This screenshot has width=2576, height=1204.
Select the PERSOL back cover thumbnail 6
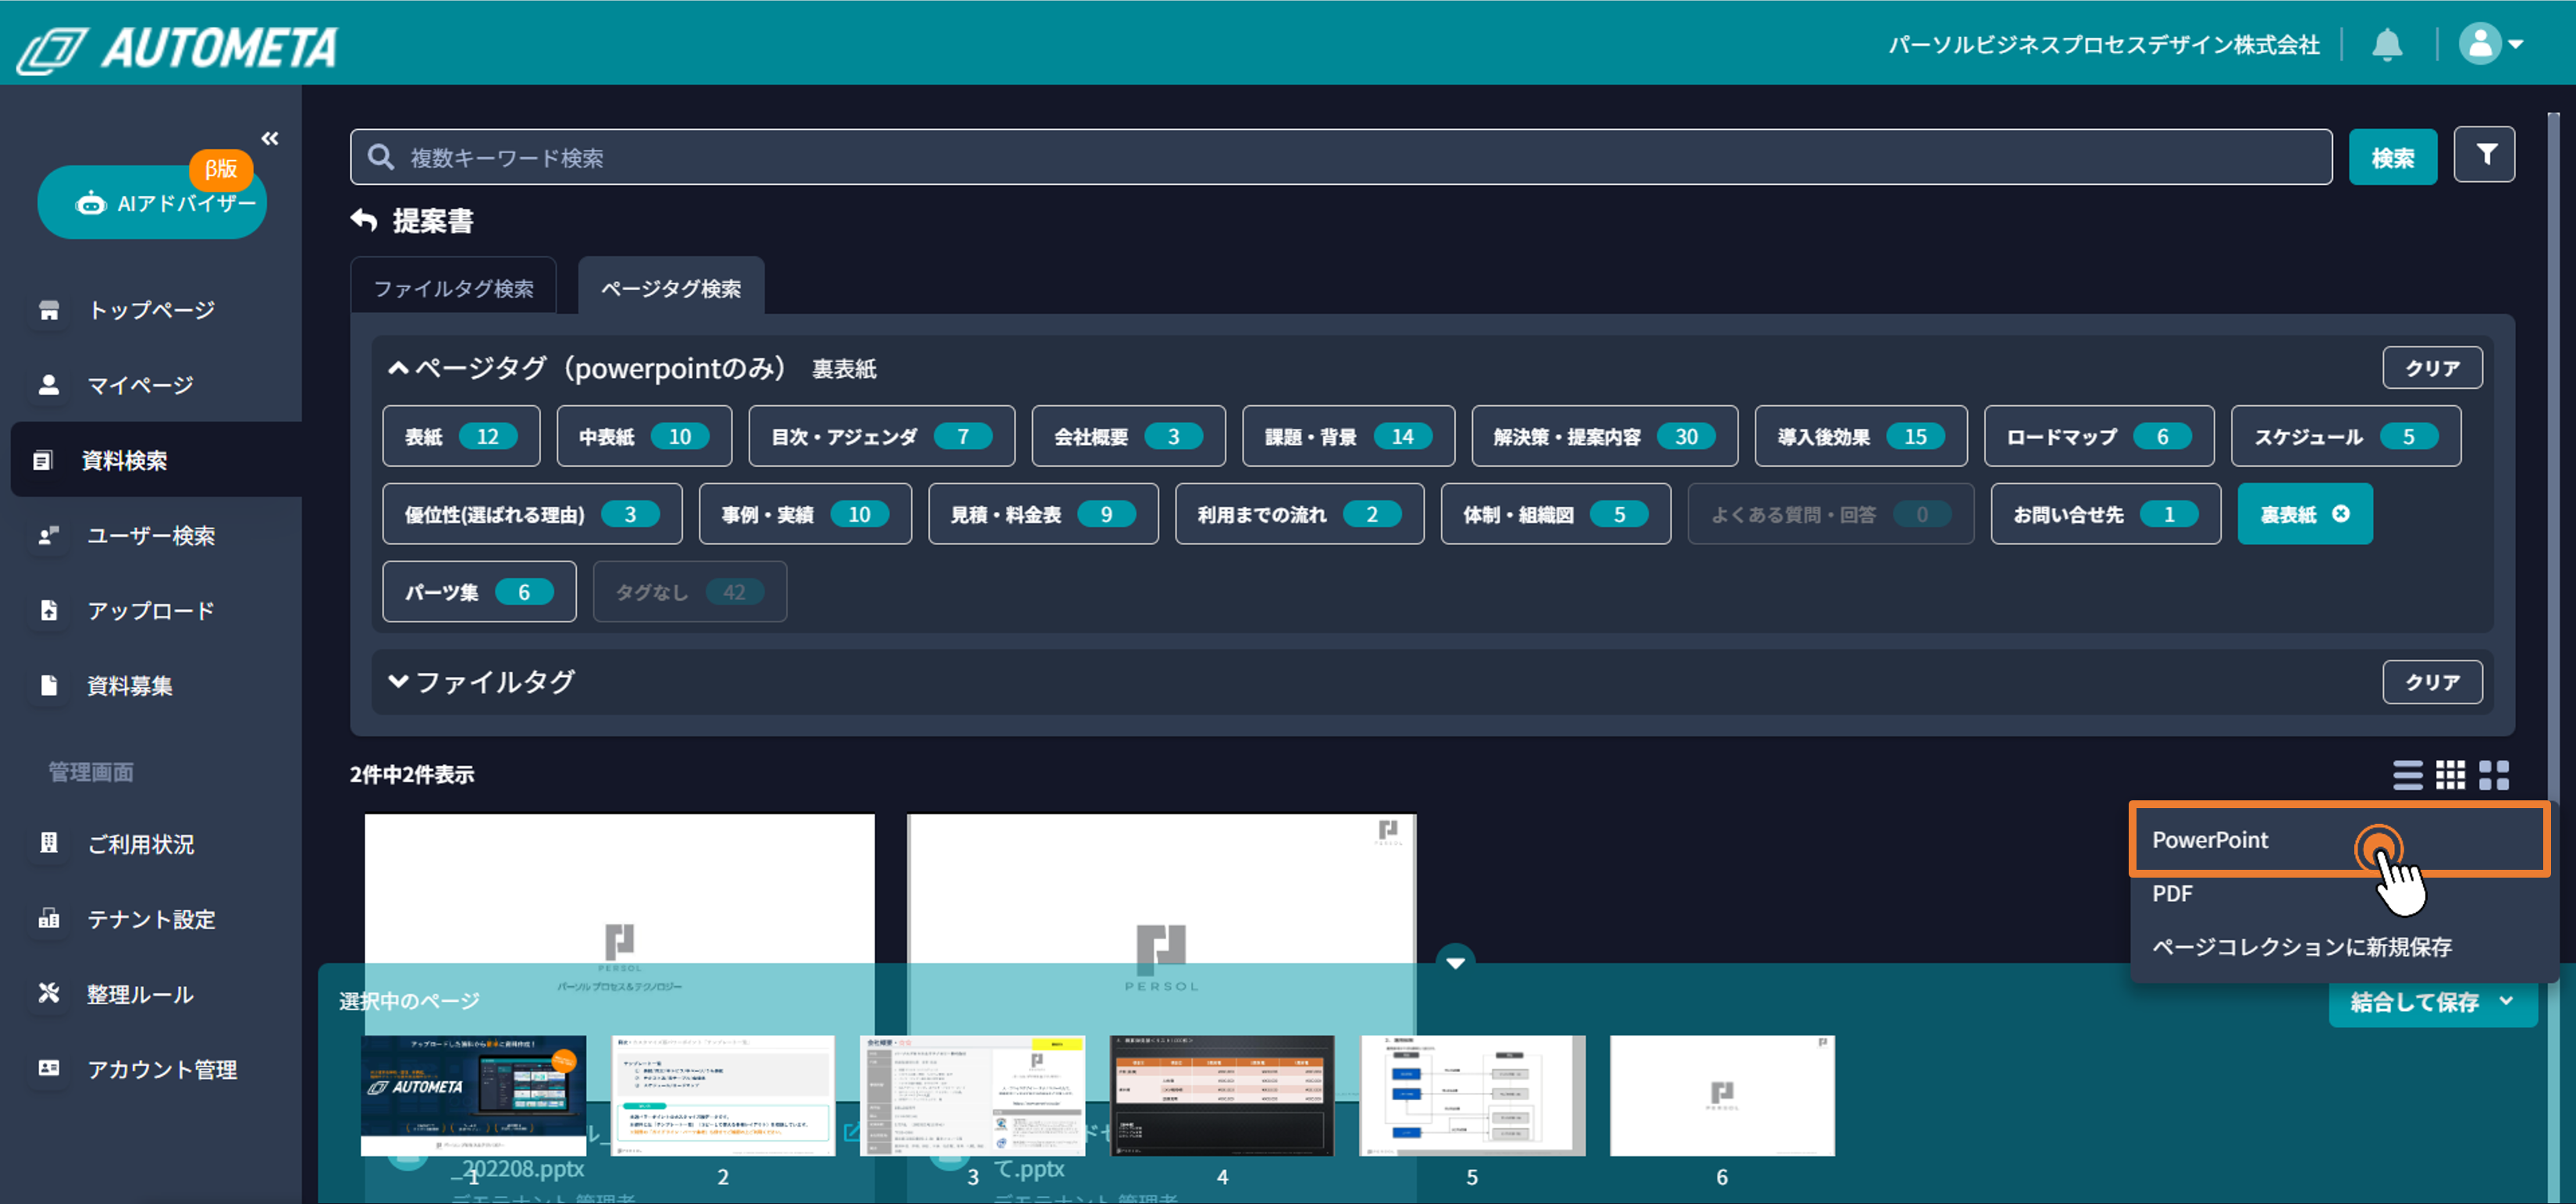[1722, 1096]
